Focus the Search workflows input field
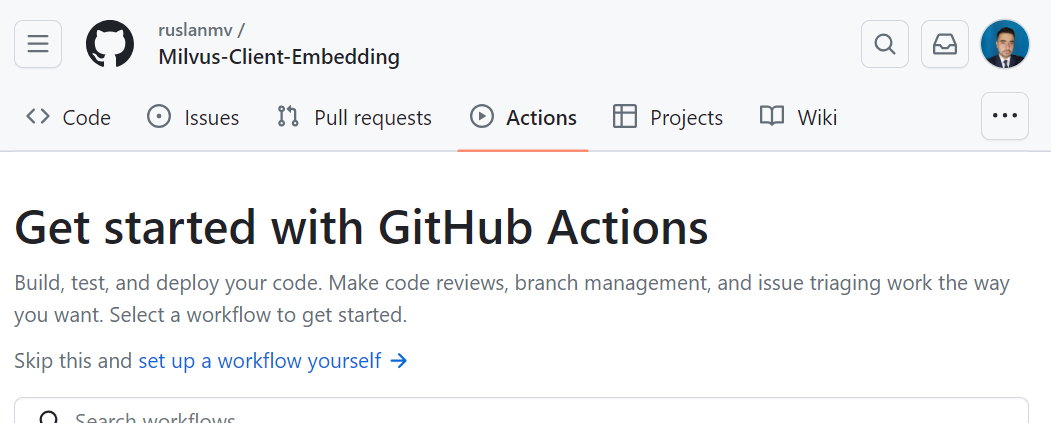 [x=521, y=410]
